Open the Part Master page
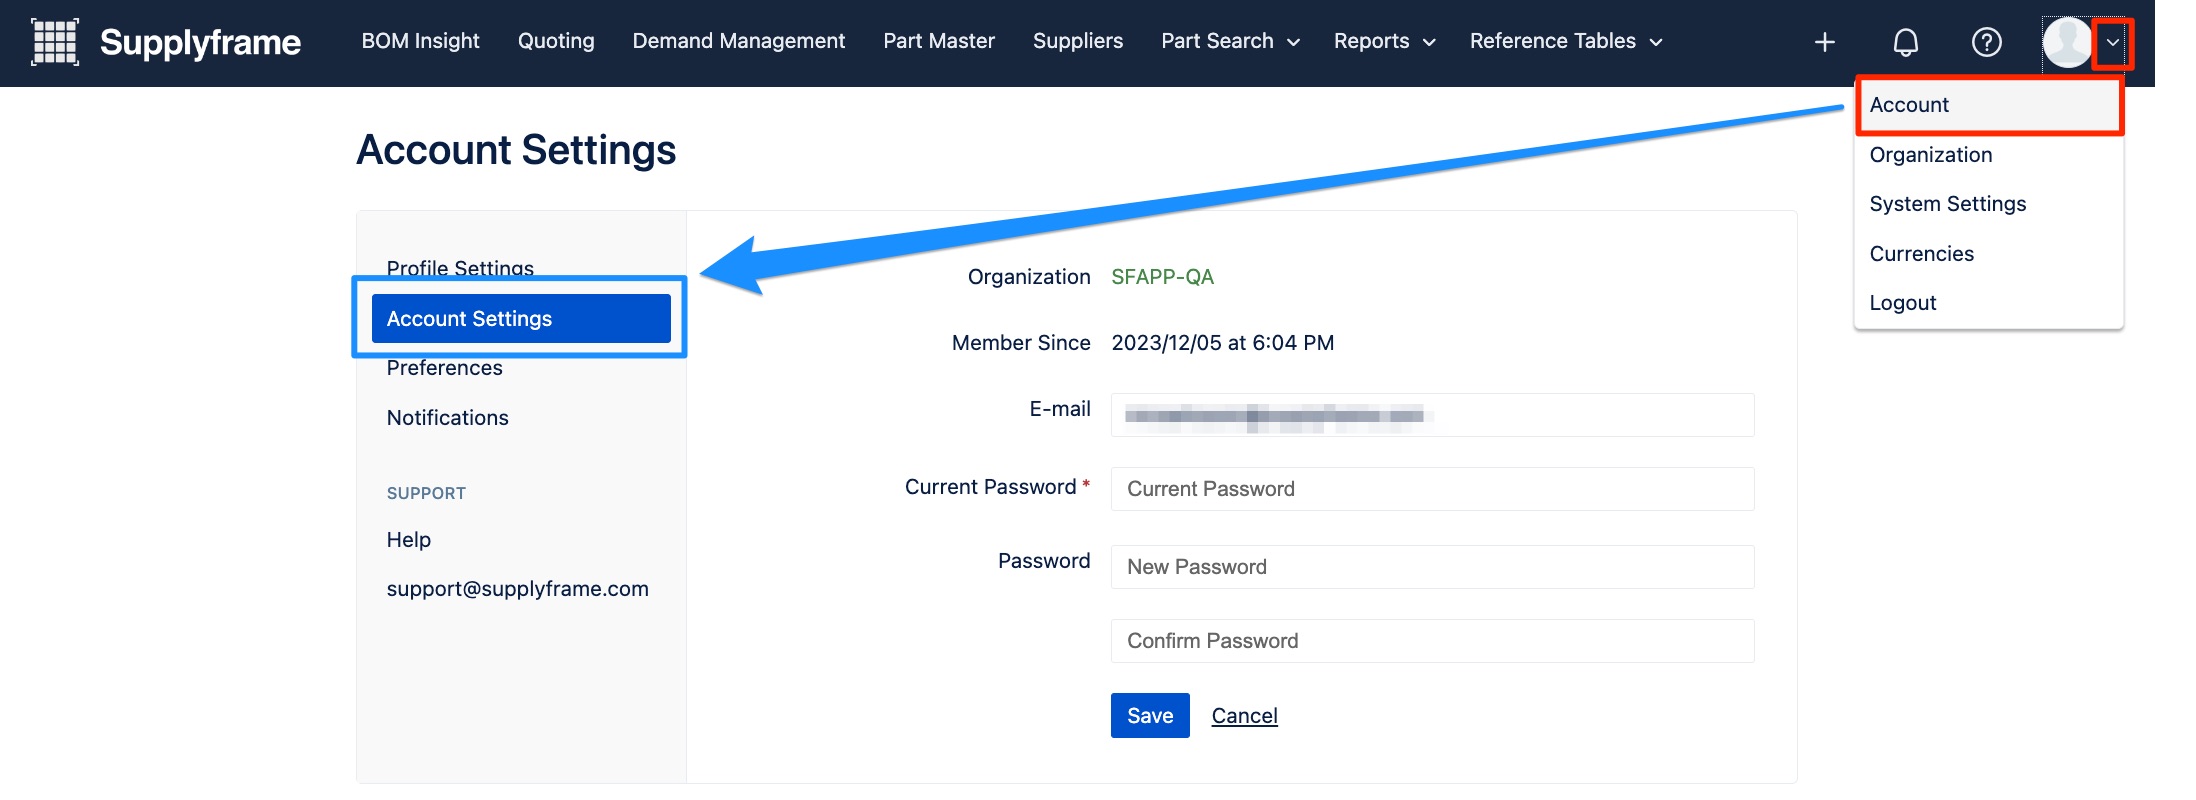The width and height of the screenshot is (2196, 800). pyautogui.click(x=939, y=41)
